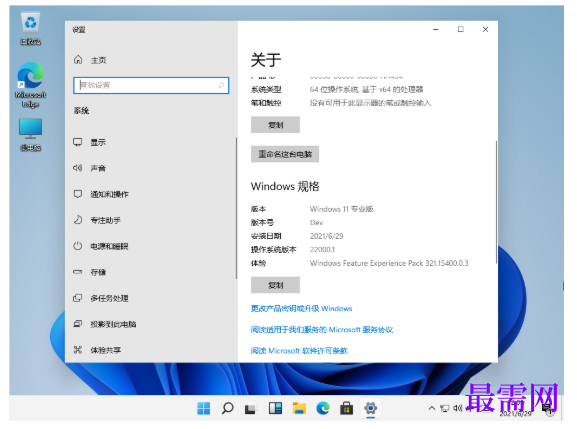
Task: Click Copy button under device specifications
Action: coord(275,125)
